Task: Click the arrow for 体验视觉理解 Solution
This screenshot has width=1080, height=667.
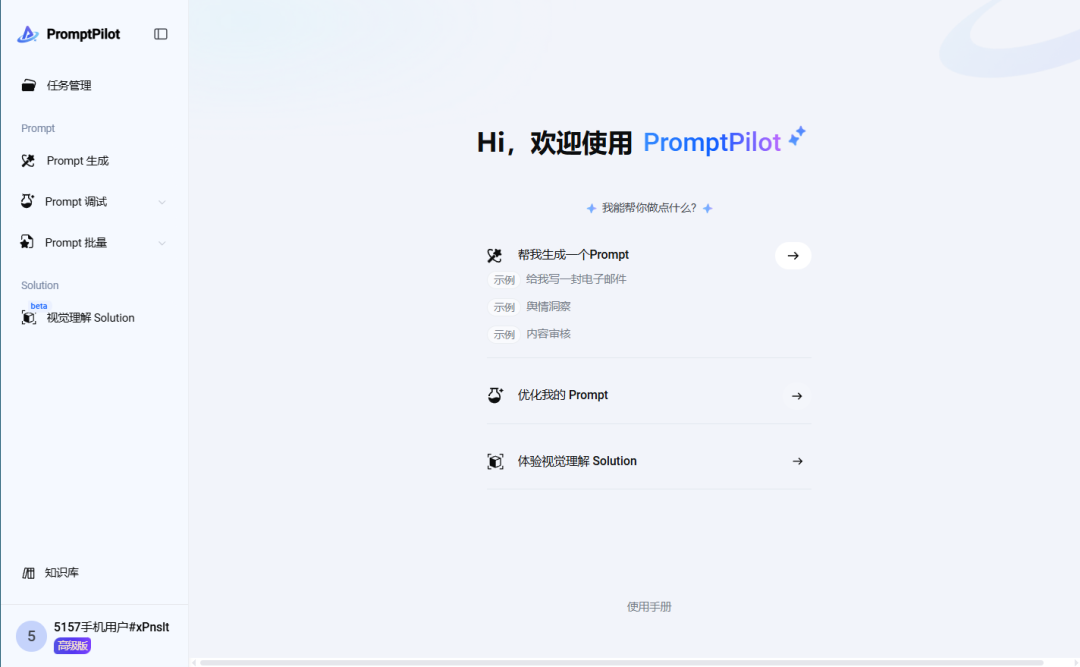Action: [x=798, y=461]
